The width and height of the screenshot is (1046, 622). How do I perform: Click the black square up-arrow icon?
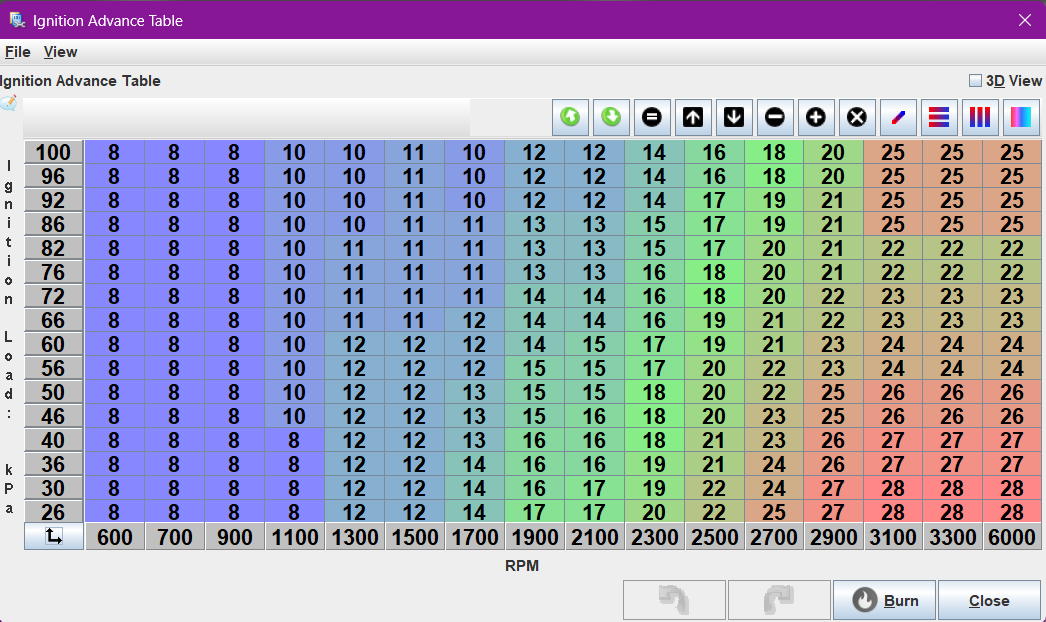coord(693,117)
